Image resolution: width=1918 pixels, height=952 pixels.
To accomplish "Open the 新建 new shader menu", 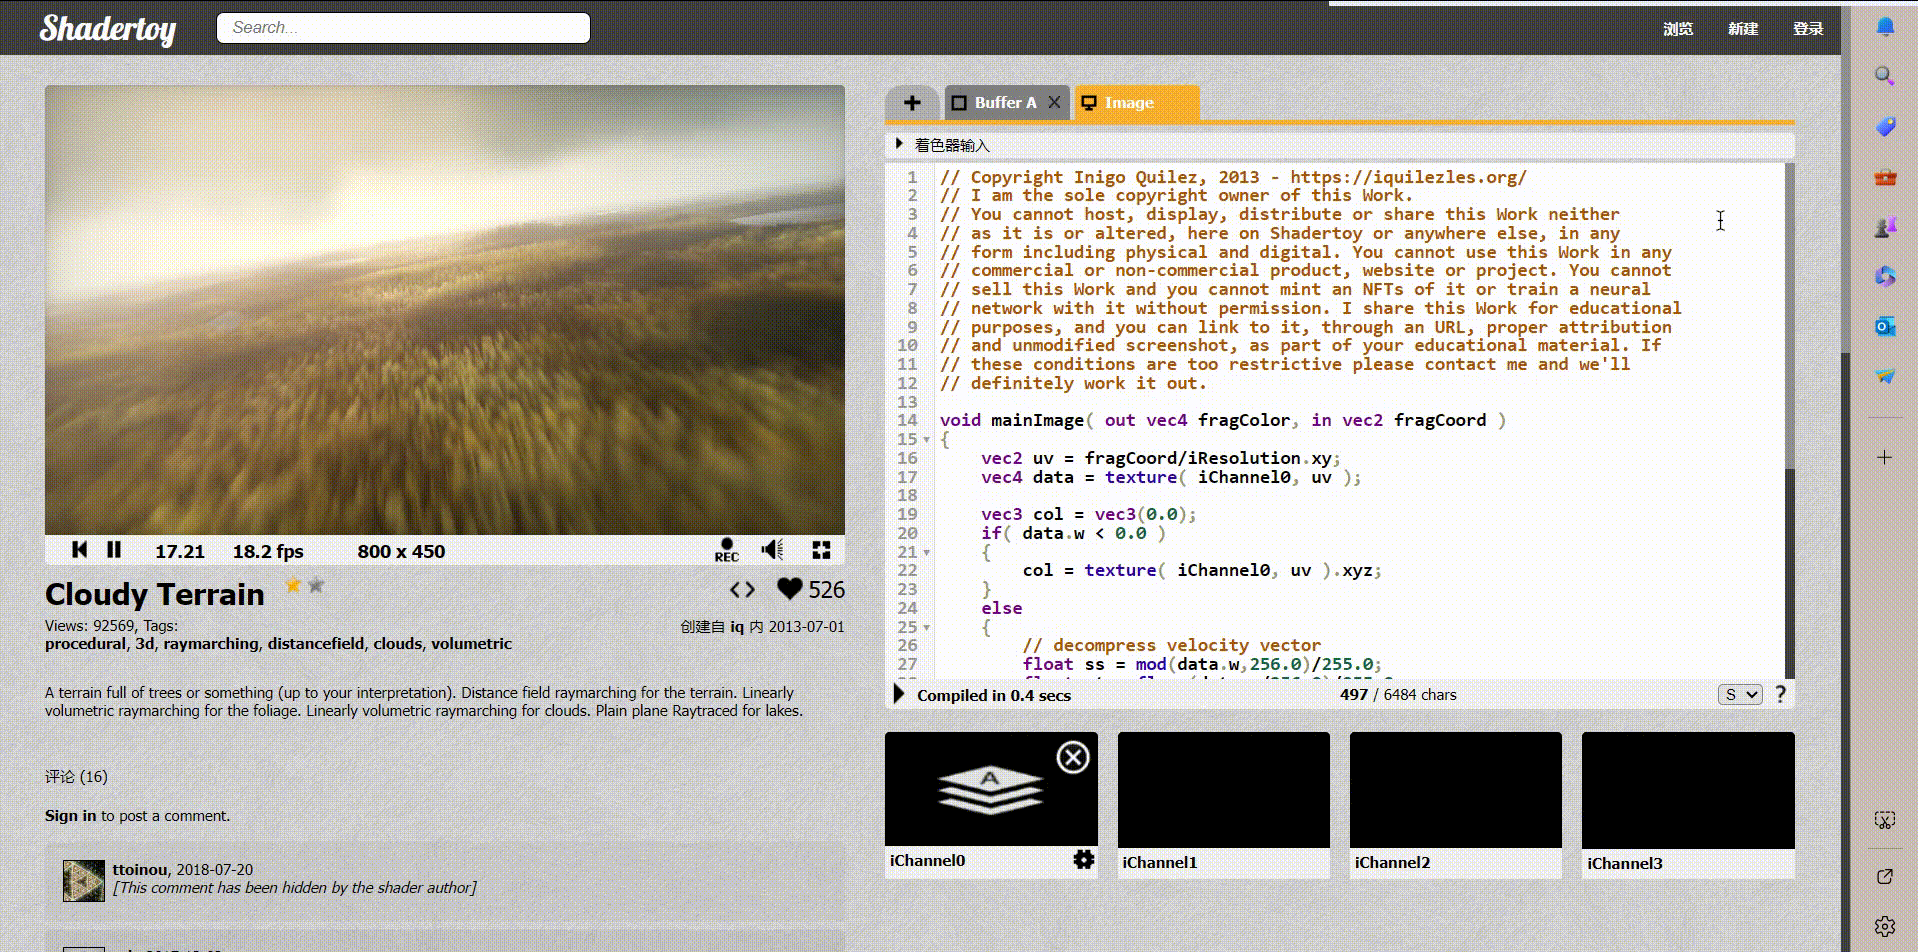I will coord(1743,29).
